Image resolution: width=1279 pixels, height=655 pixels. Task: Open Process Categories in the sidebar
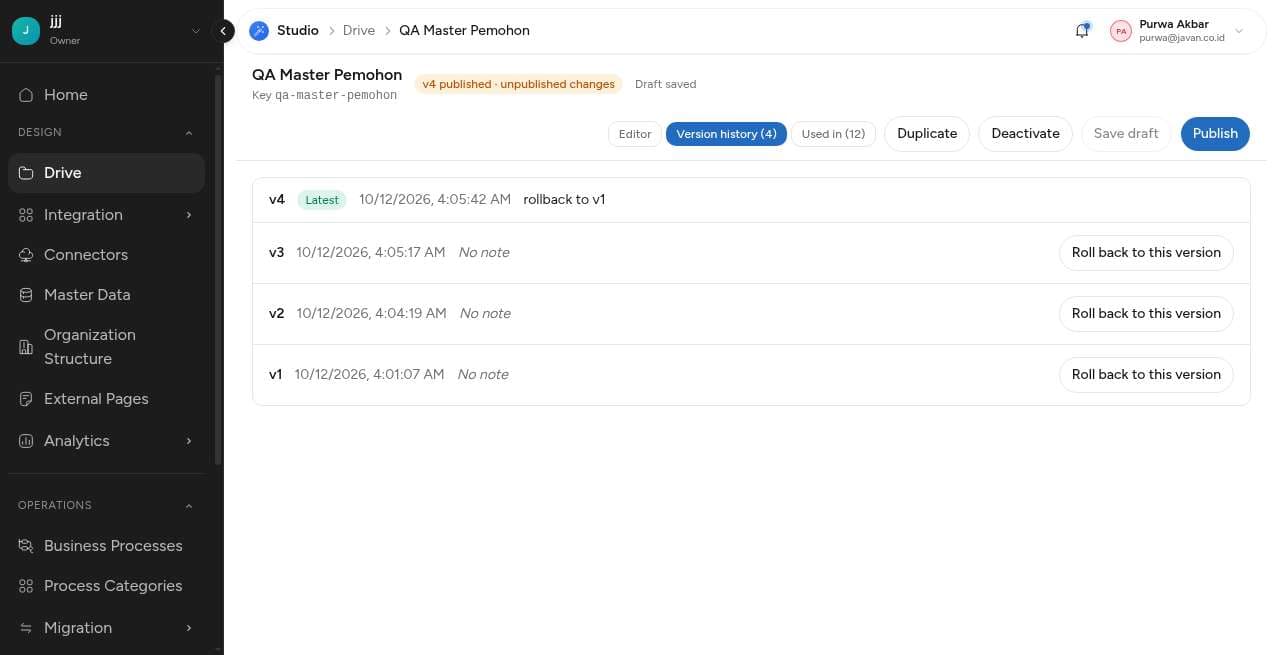[106, 586]
